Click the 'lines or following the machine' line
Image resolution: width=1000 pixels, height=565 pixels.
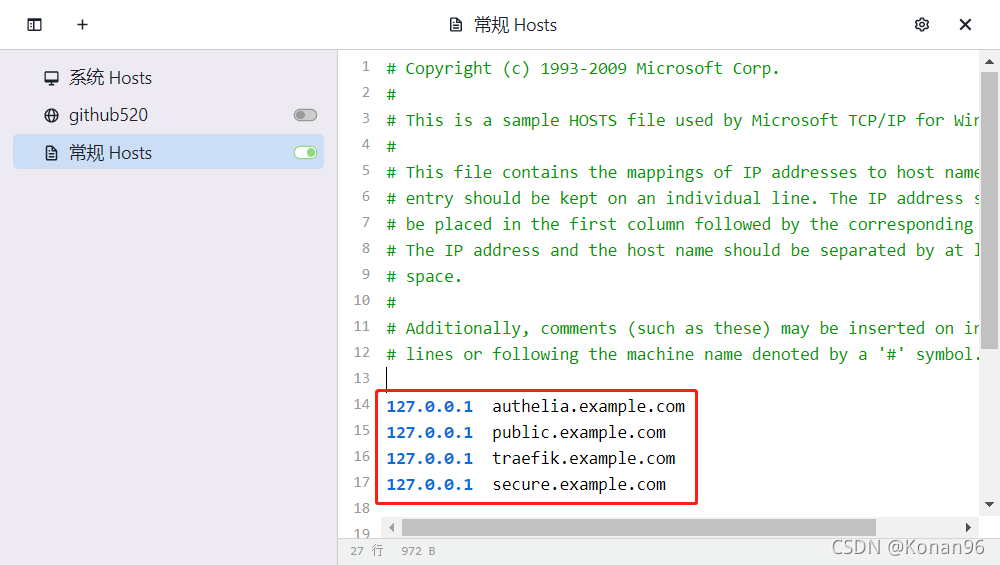tap(682, 355)
